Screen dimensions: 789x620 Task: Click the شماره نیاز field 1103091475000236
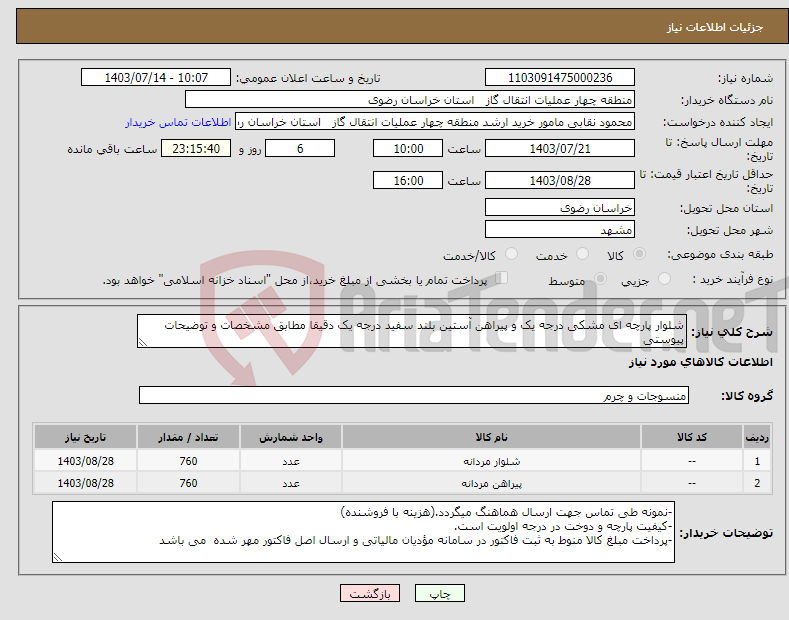(560, 78)
